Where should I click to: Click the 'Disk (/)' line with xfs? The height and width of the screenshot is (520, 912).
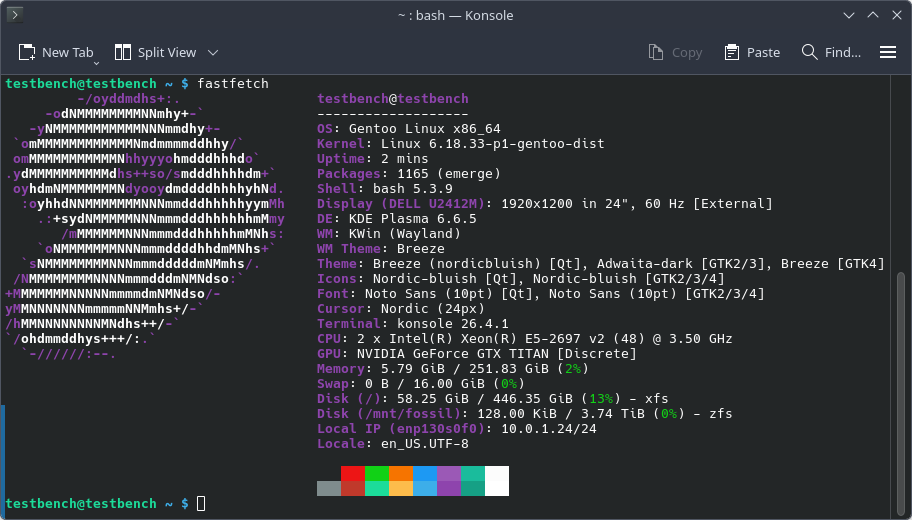(493, 398)
